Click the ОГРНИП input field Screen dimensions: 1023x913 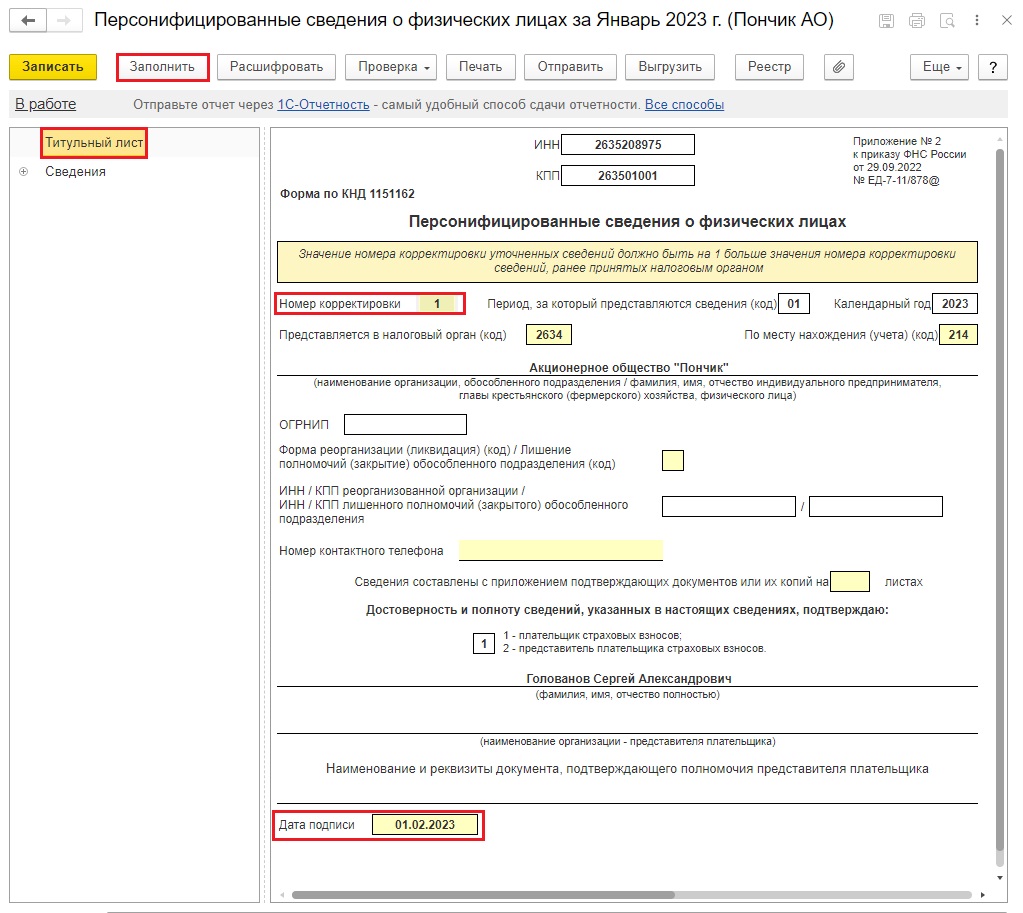(405, 425)
